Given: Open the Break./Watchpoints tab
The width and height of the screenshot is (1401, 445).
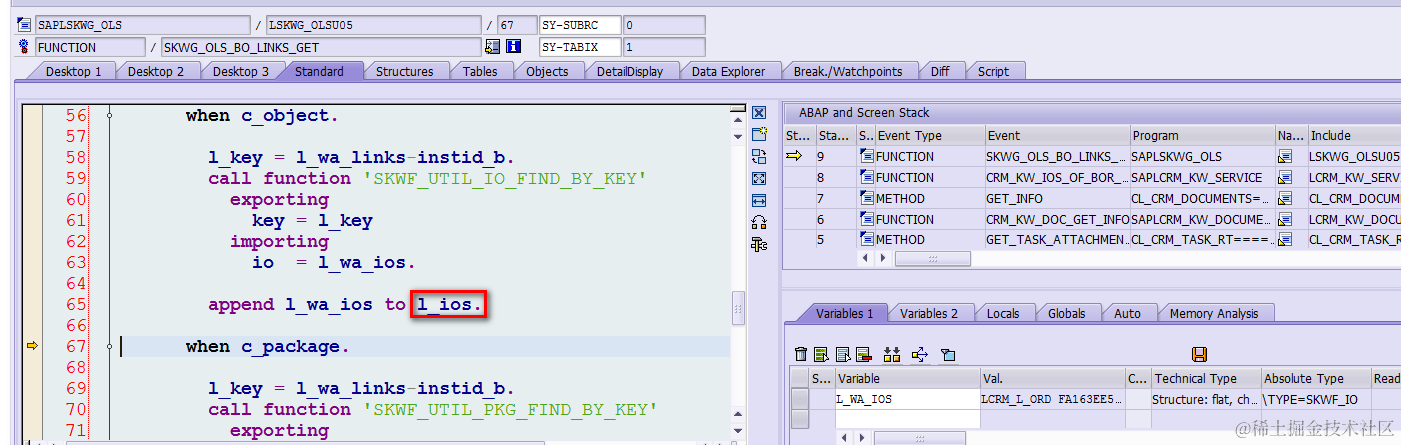Looking at the screenshot, I should 848,71.
